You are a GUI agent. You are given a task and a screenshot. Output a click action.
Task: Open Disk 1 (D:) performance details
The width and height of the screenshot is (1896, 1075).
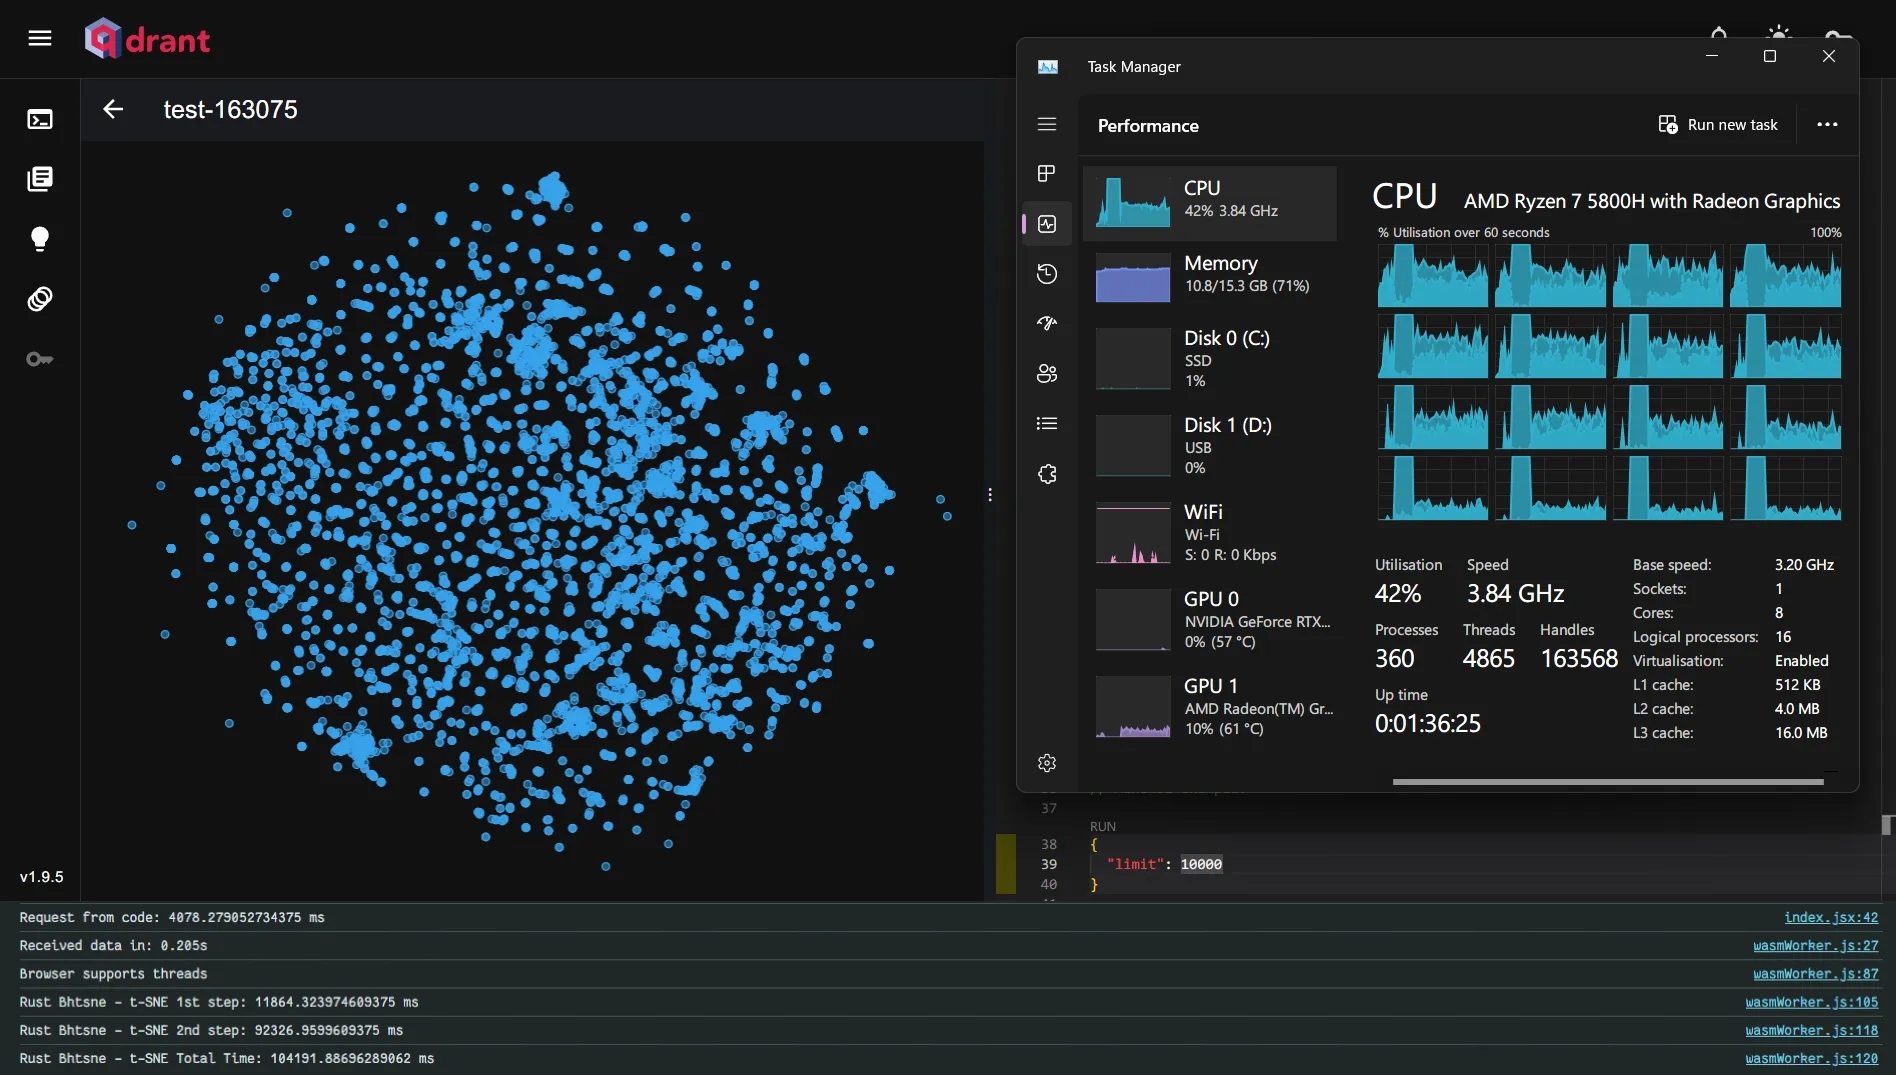[x=1210, y=445]
